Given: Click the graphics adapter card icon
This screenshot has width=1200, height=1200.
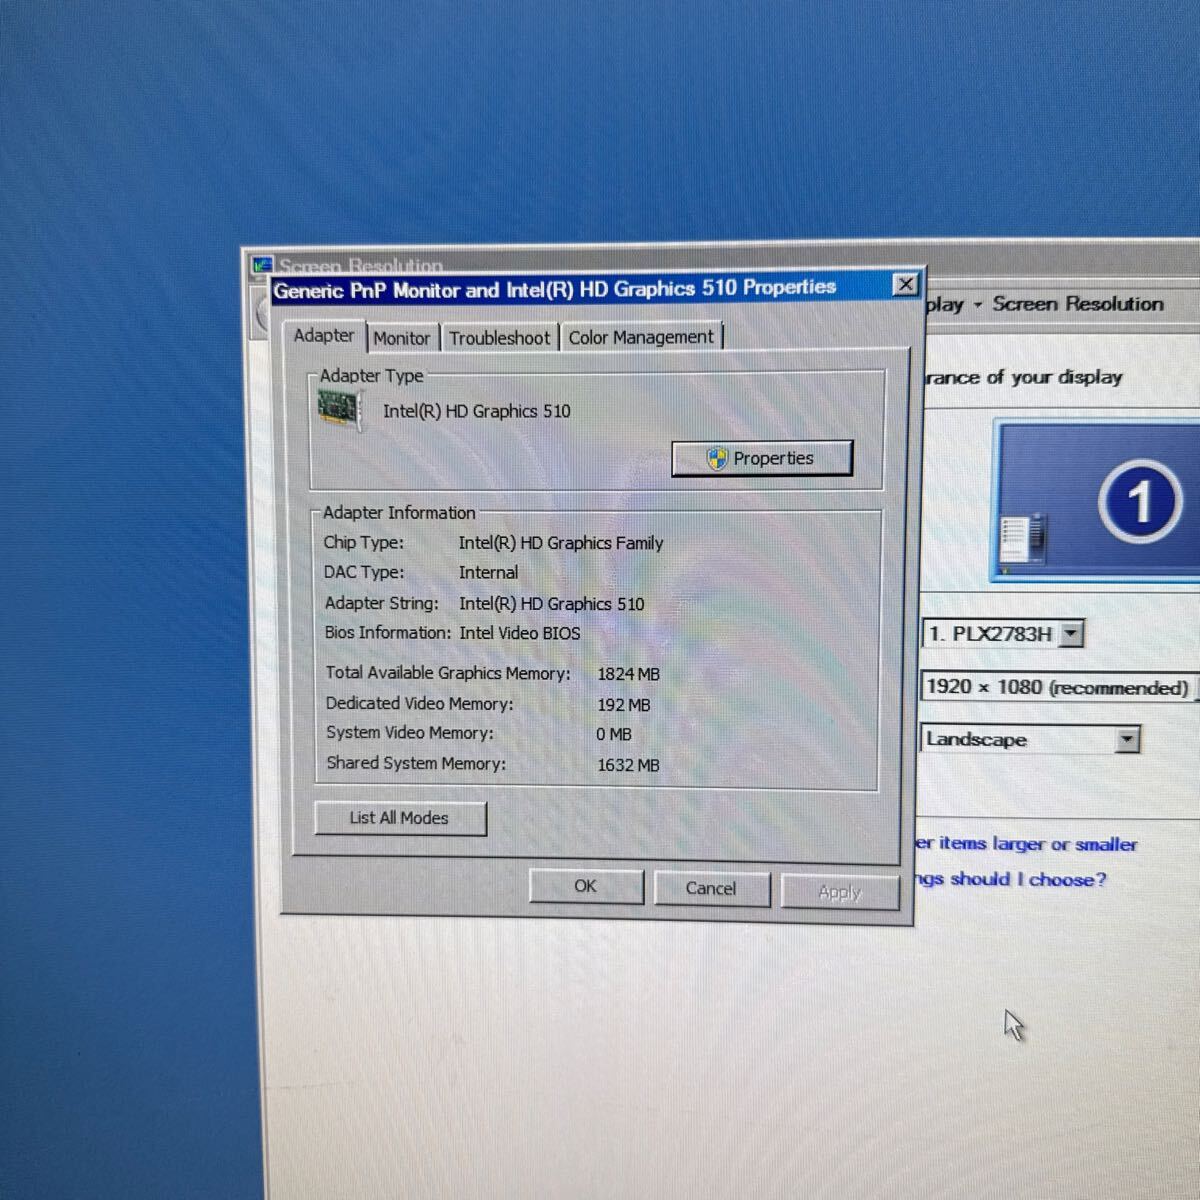Looking at the screenshot, I should (340, 409).
